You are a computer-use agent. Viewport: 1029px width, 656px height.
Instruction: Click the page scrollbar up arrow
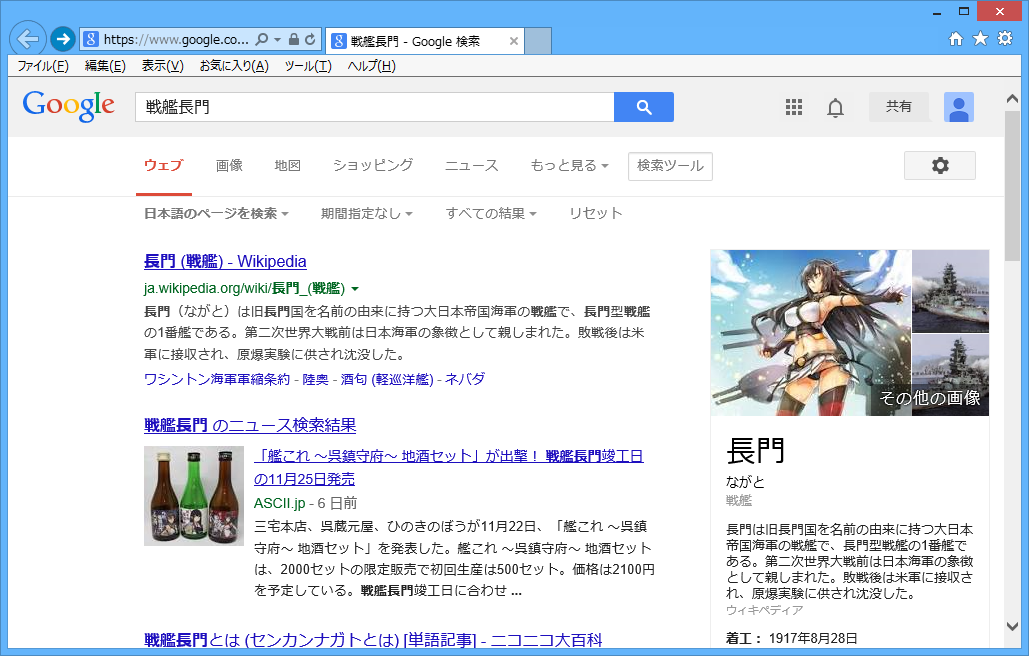1013,99
